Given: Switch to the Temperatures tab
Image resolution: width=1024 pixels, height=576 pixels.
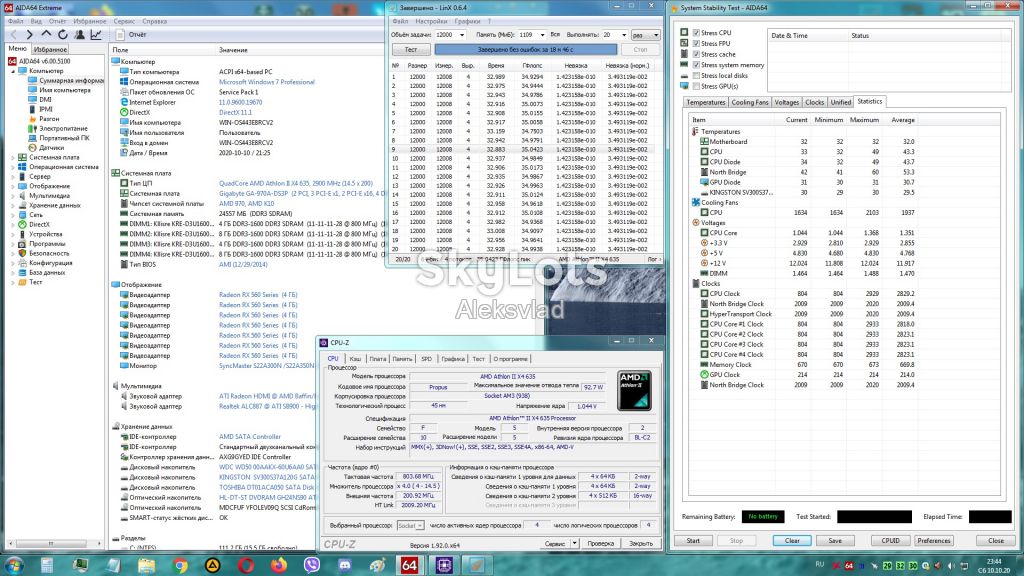Looking at the screenshot, I should pyautogui.click(x=705, y=103).
